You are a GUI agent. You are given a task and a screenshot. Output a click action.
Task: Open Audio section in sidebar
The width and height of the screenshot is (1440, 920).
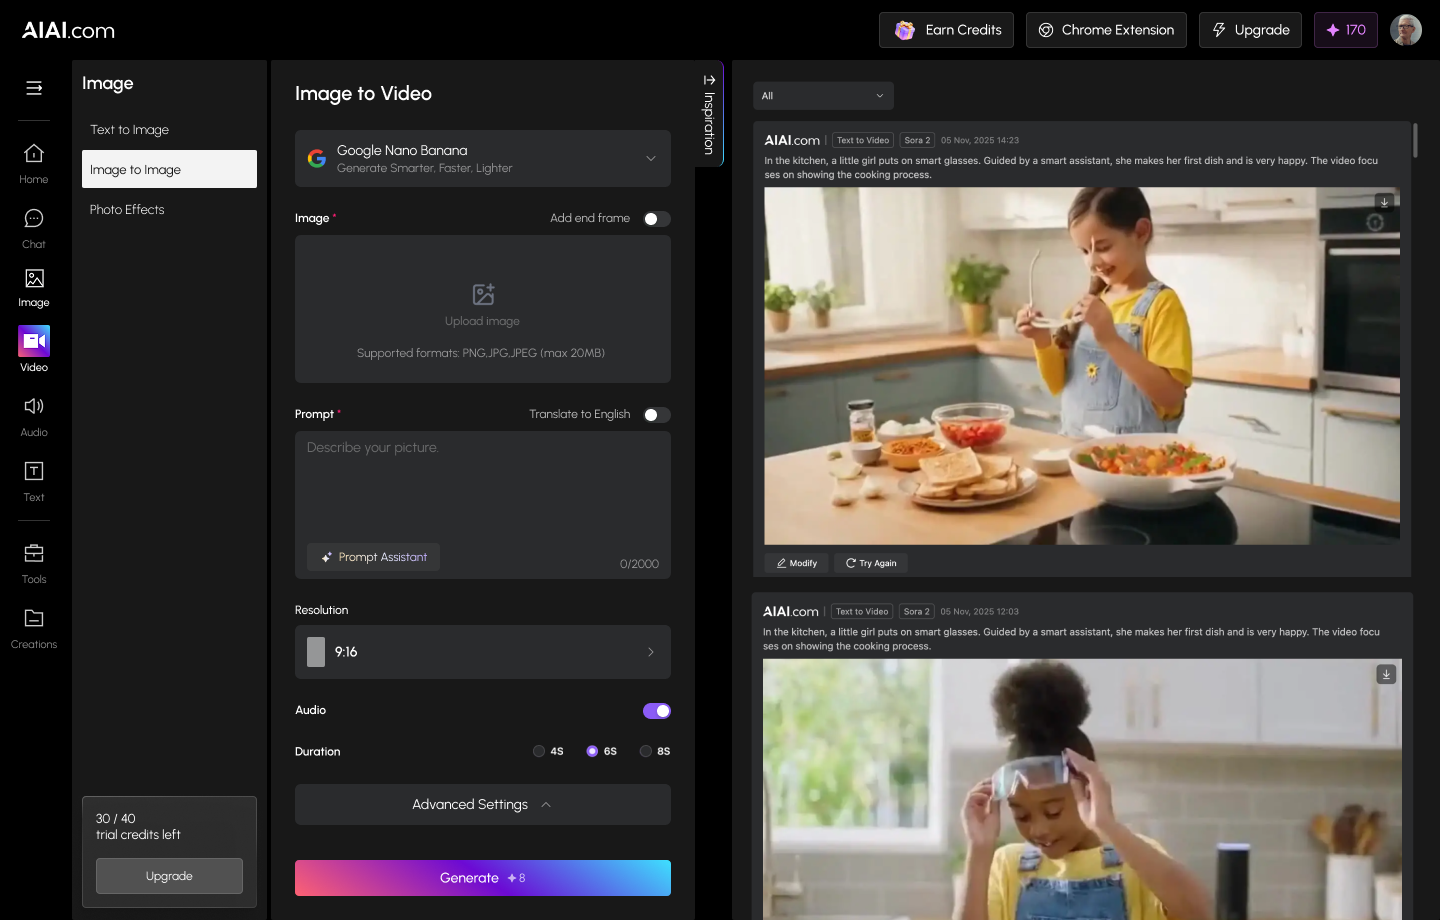34,417
